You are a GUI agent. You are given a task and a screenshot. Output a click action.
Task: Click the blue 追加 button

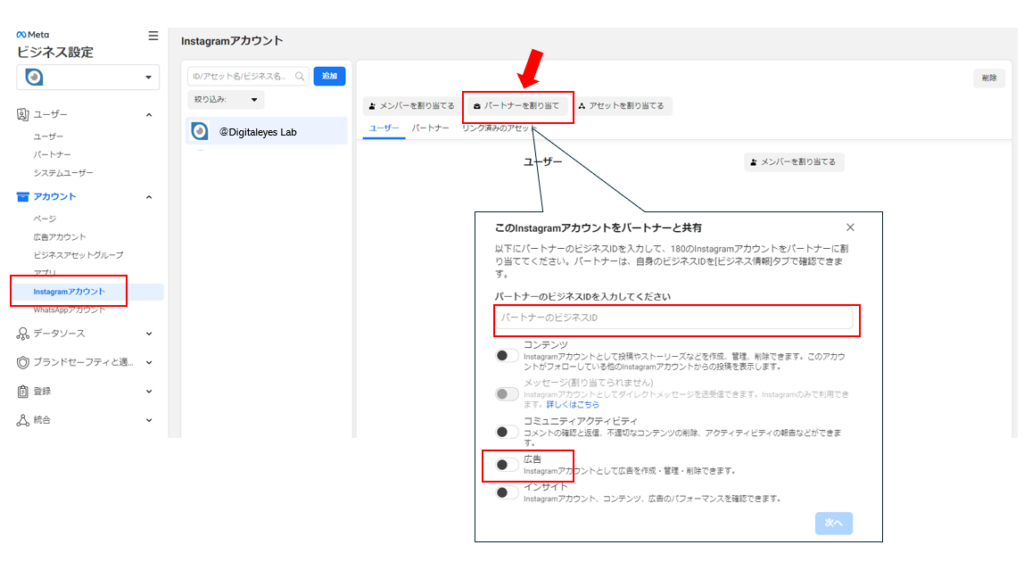(330, 76)
